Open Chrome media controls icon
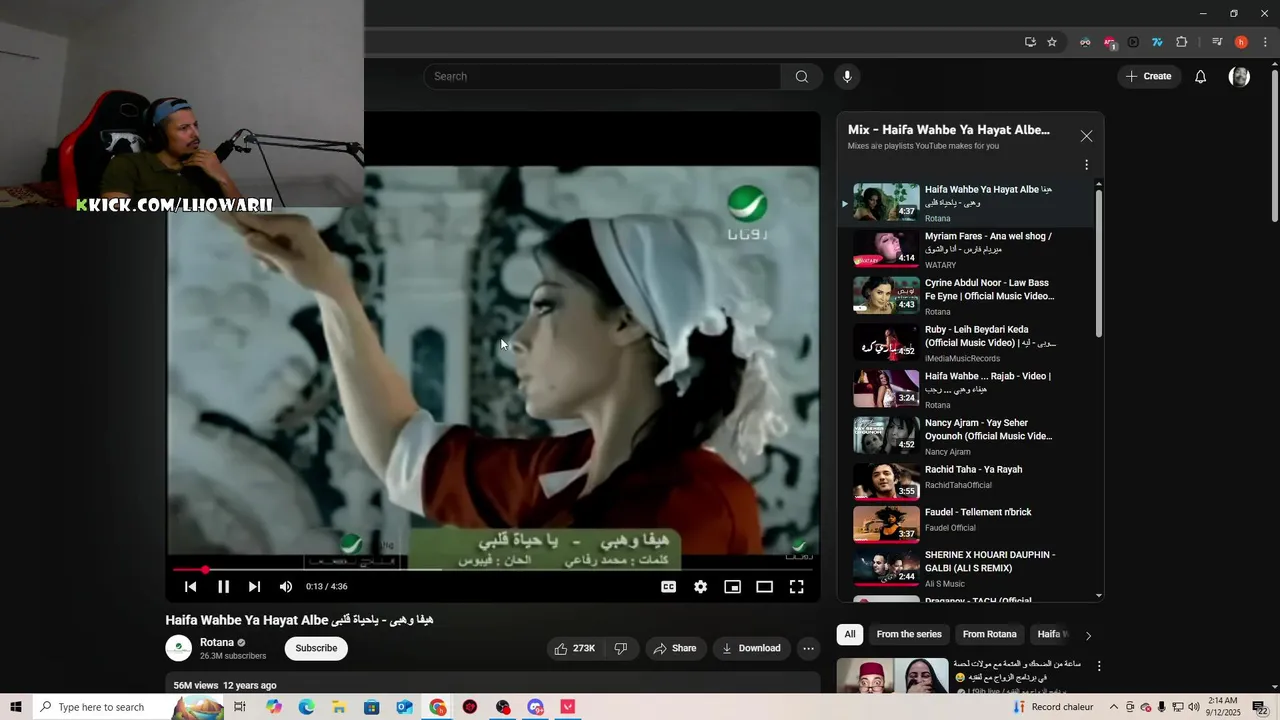The height and width of the screenshot is (720, 1280). 1217,42
